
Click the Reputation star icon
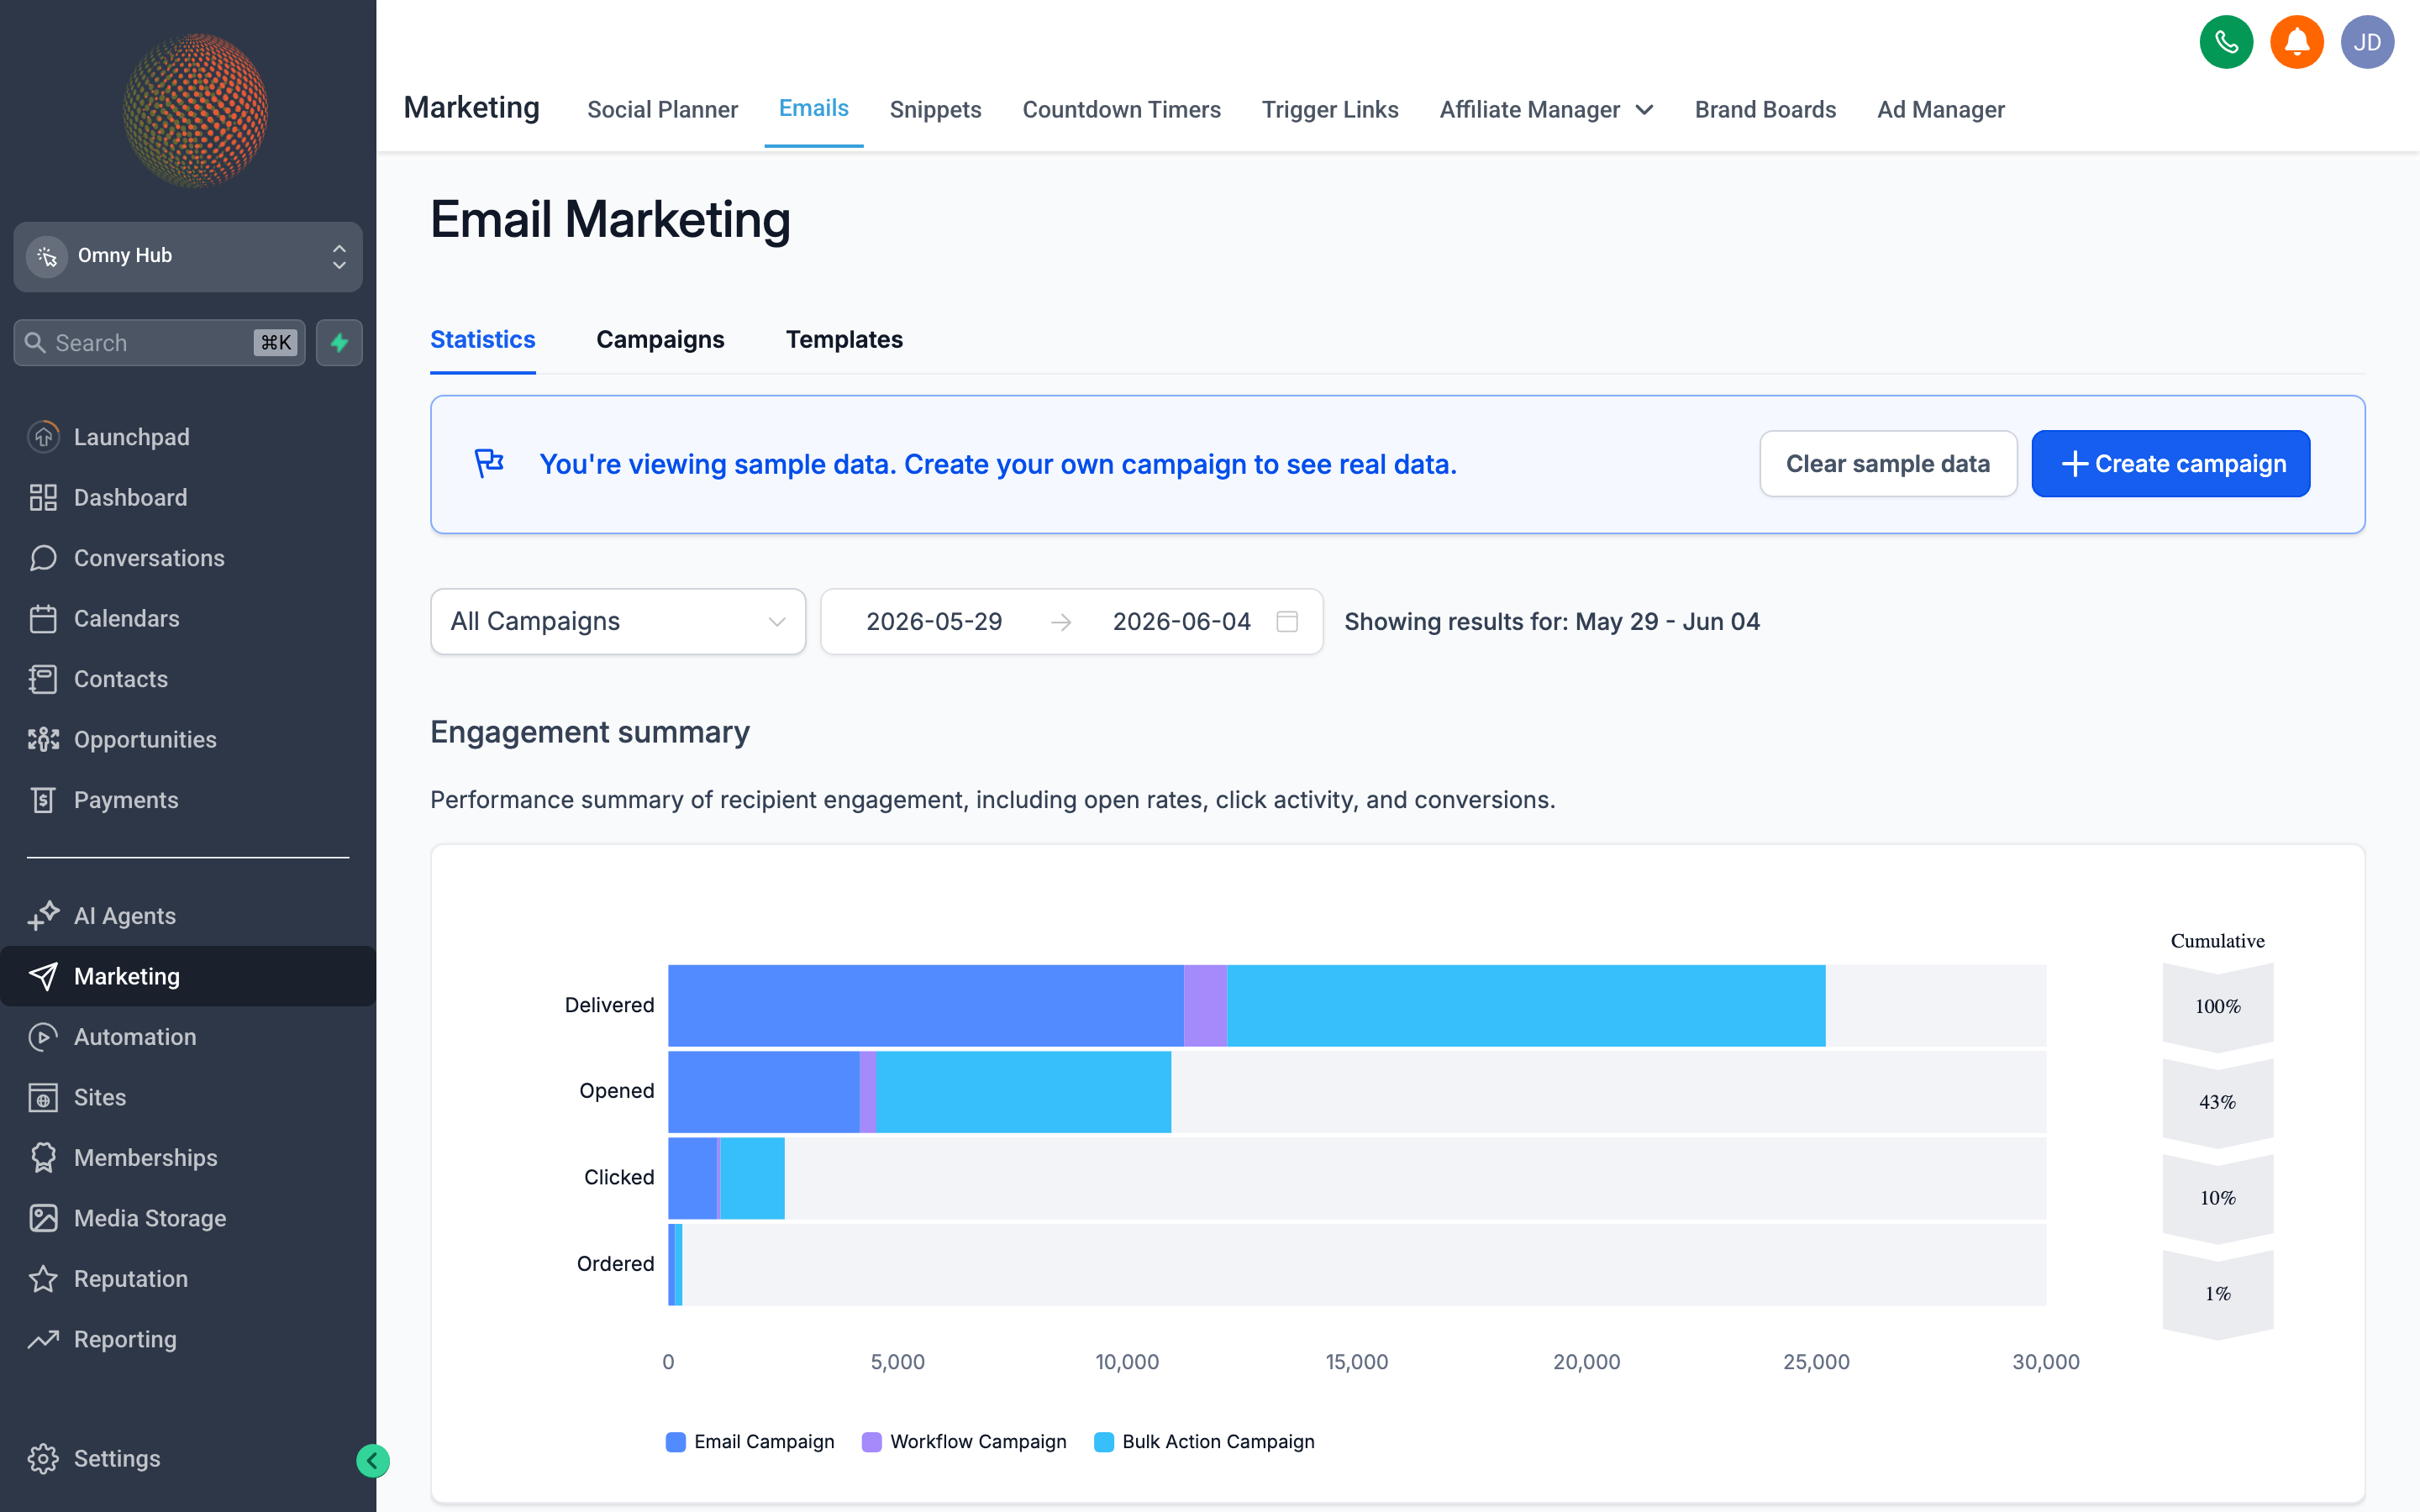click(x=43, y=1279)
